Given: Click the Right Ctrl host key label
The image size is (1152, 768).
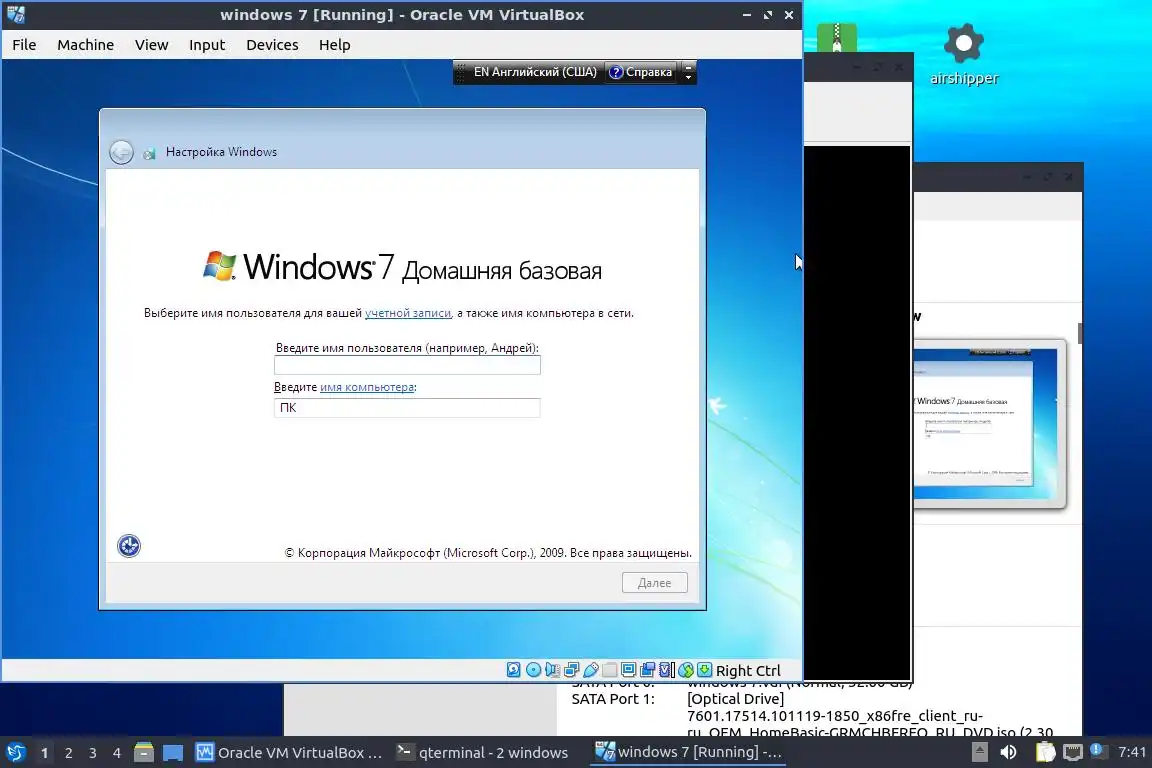Looking at the screenshot, I should click(x=748, y=670).
